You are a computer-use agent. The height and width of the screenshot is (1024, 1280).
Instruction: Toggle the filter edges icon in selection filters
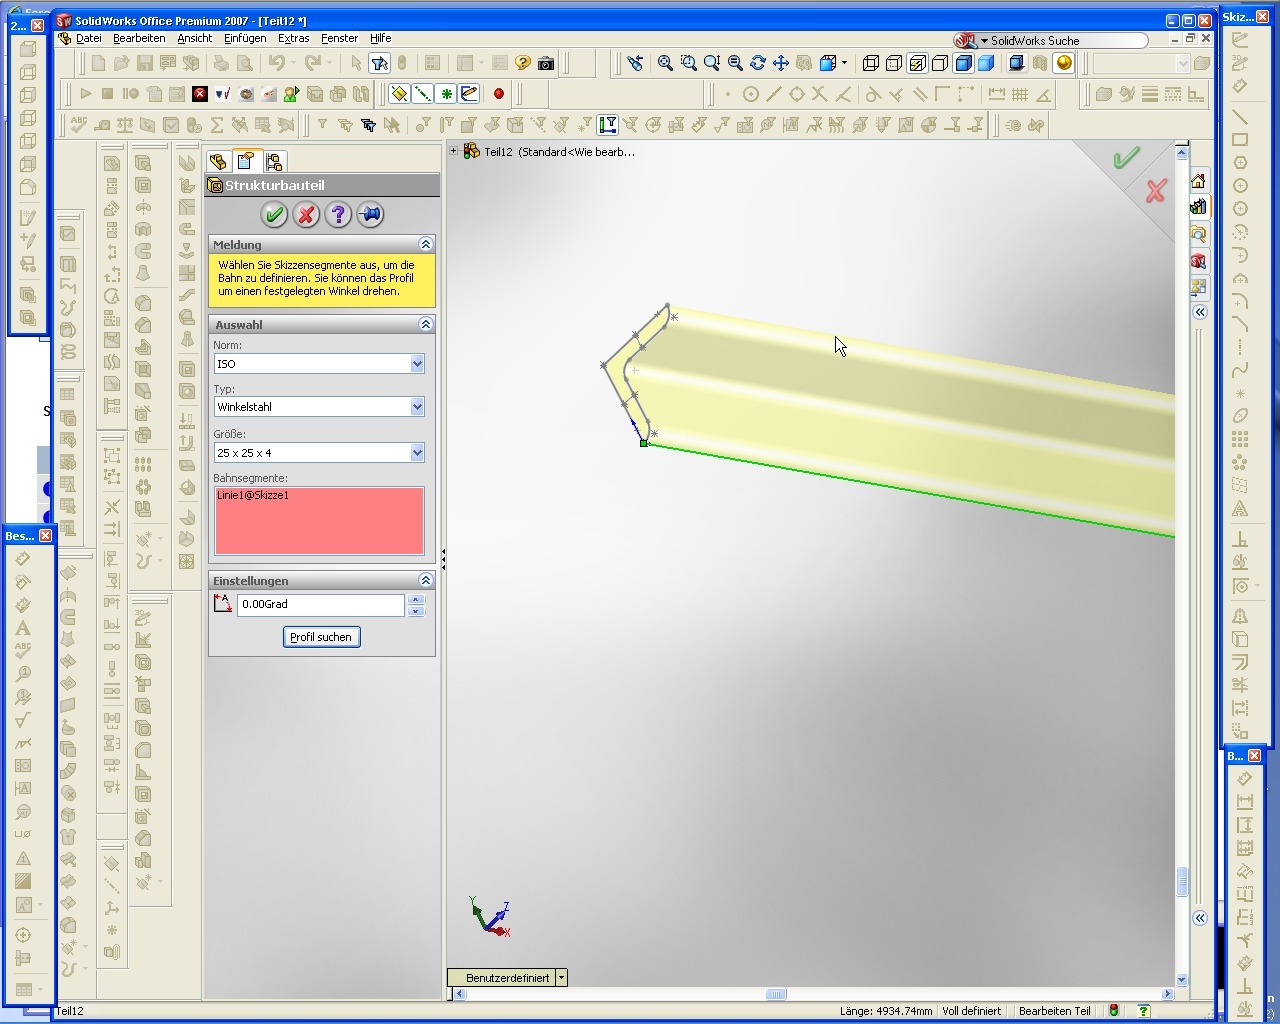pyautogui.click(x=446, y=125)
